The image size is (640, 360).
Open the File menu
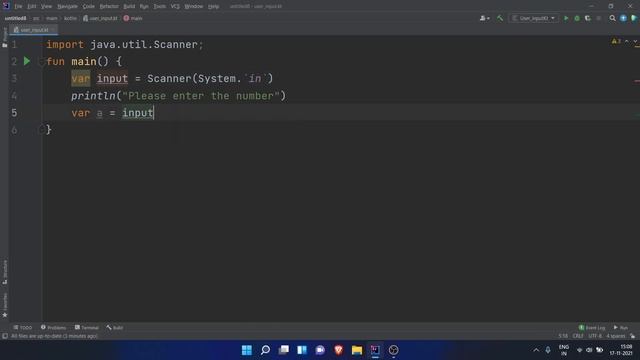coord(18,7)
